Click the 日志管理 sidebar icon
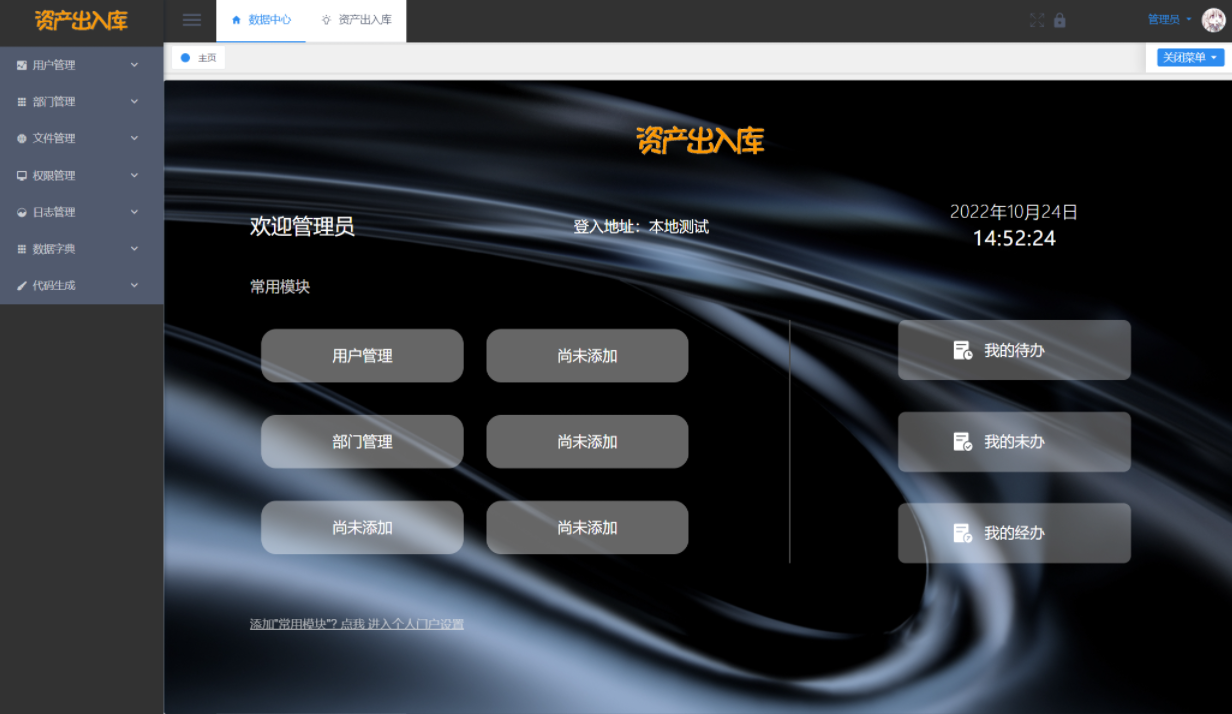This screenshot has width=1232, height=714. (22, 212)
